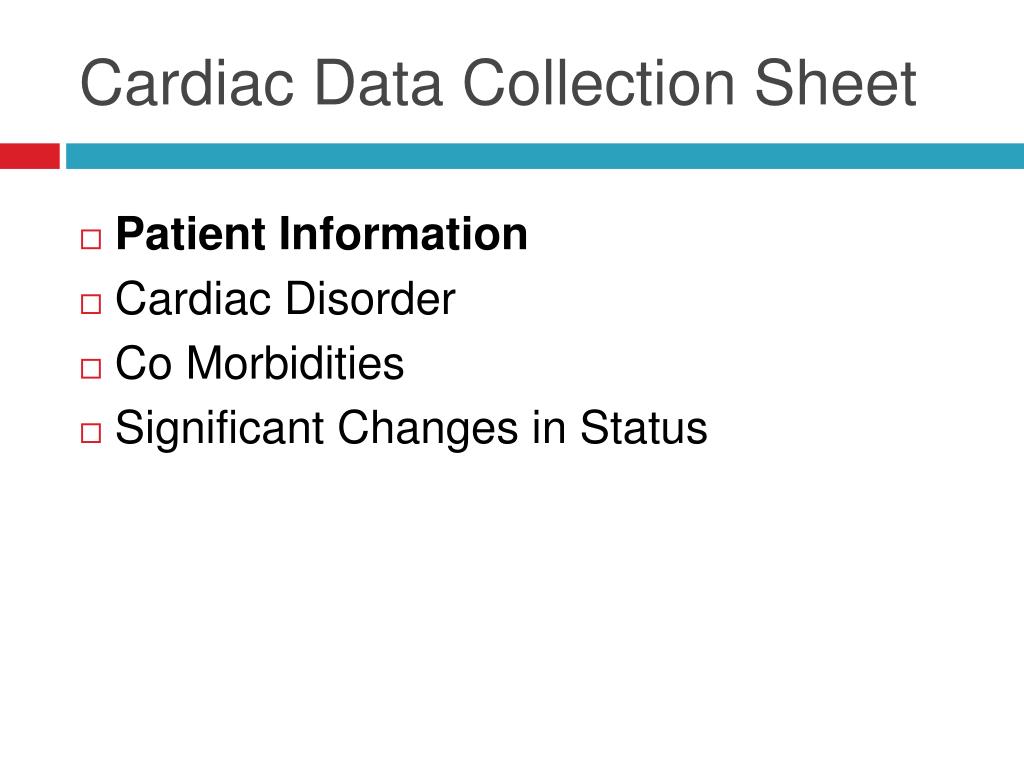Click the bold Patient Information line

(x=321, y=234)
